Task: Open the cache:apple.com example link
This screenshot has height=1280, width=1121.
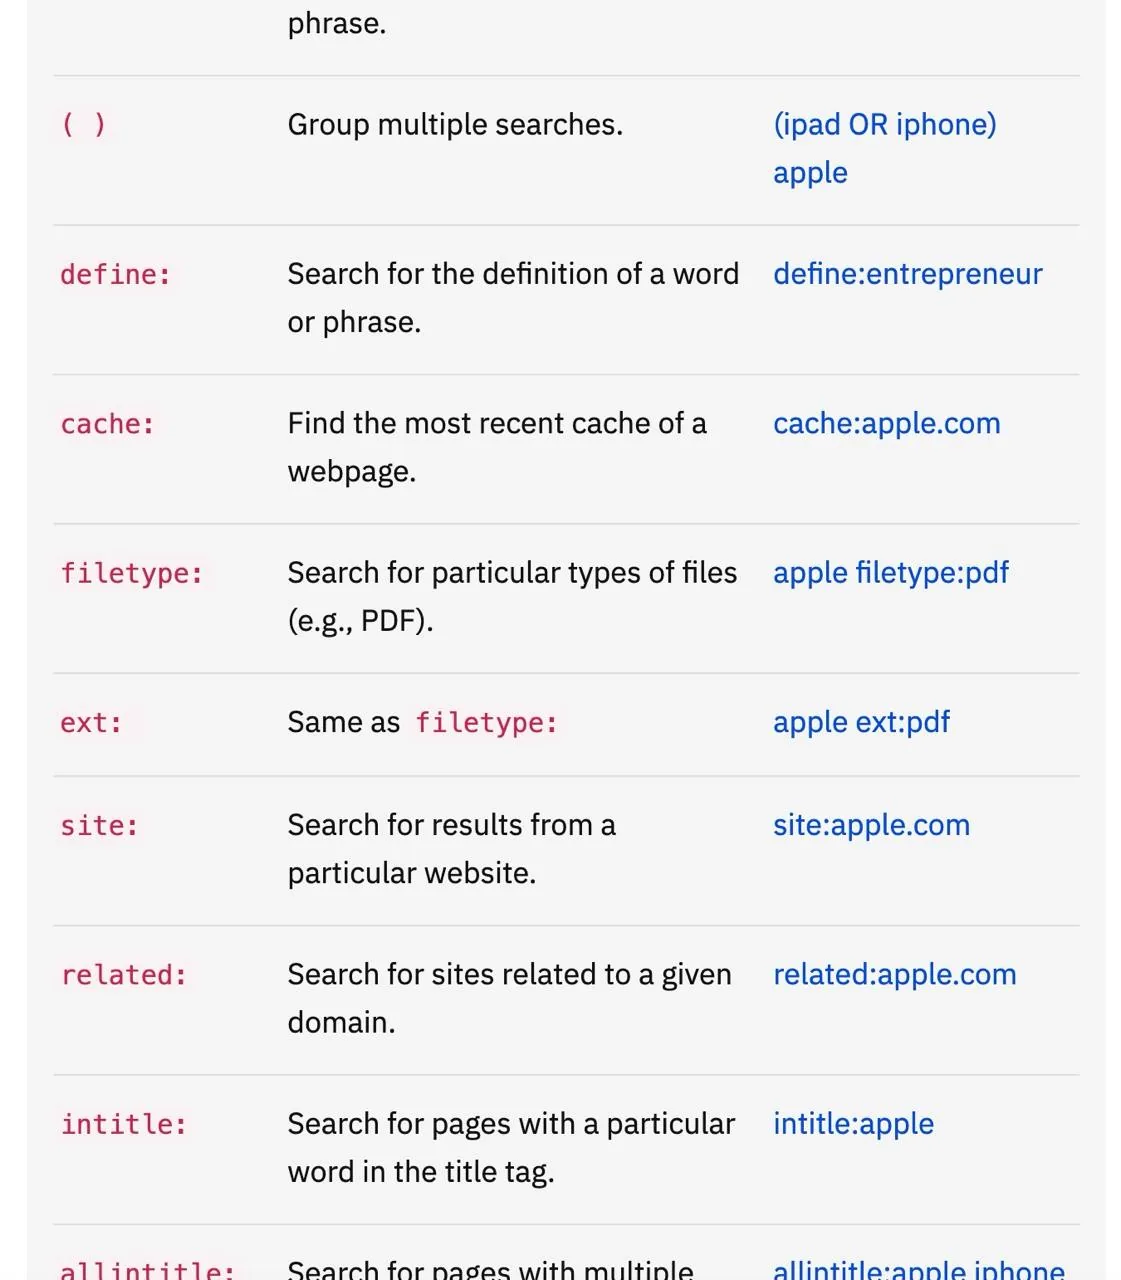Action: point(887,424)
